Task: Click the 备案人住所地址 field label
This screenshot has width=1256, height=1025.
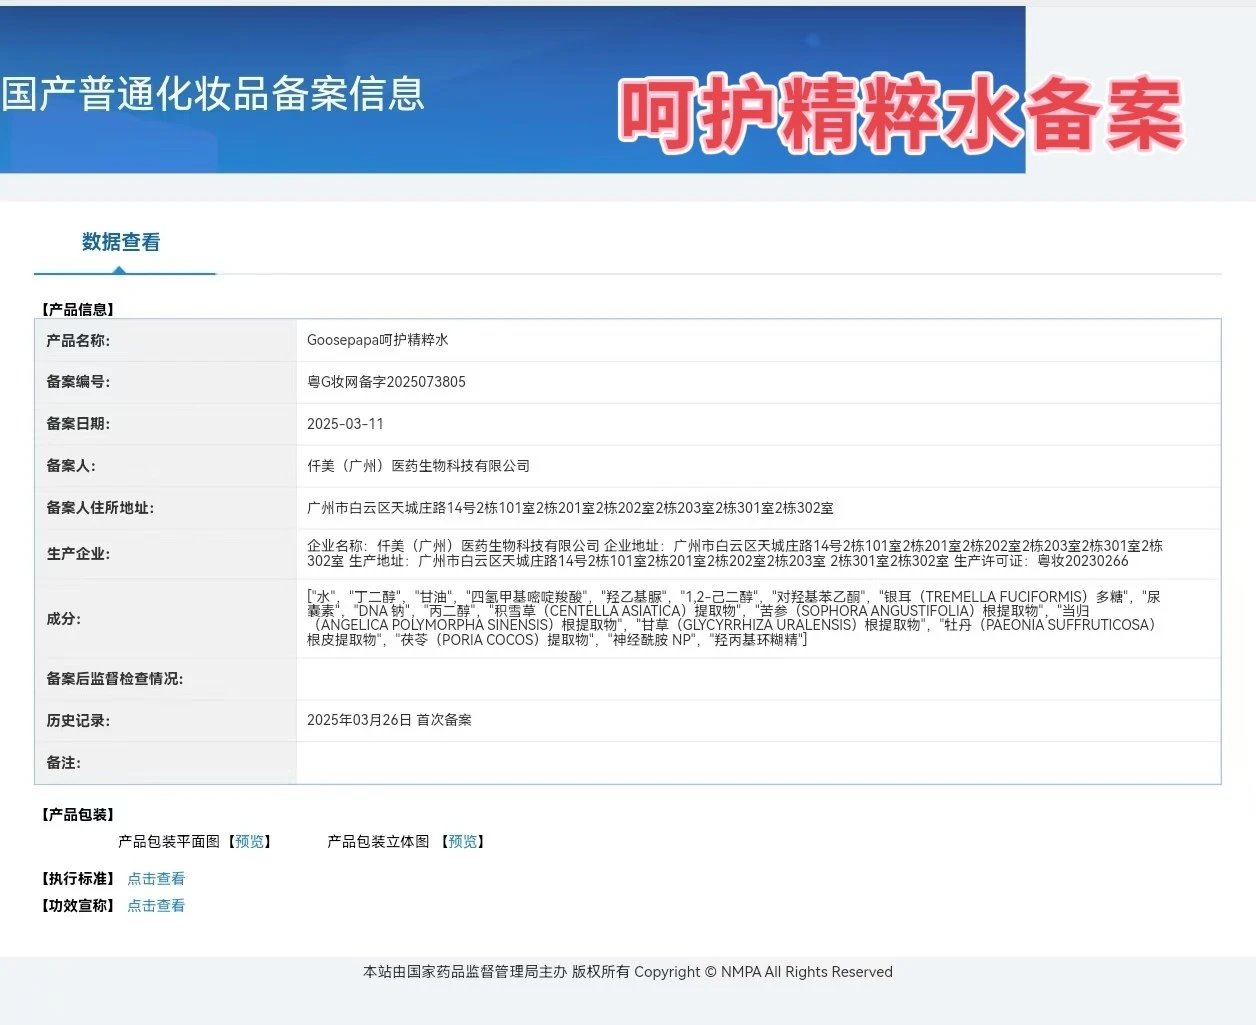Action: coord(100,508)
